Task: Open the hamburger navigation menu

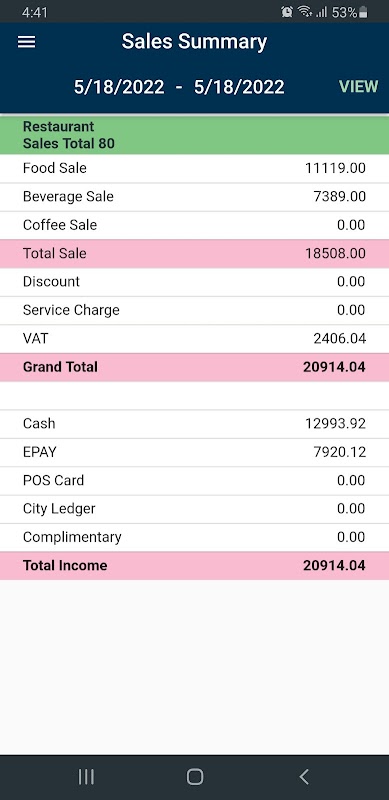Action: tap(27, 42)
